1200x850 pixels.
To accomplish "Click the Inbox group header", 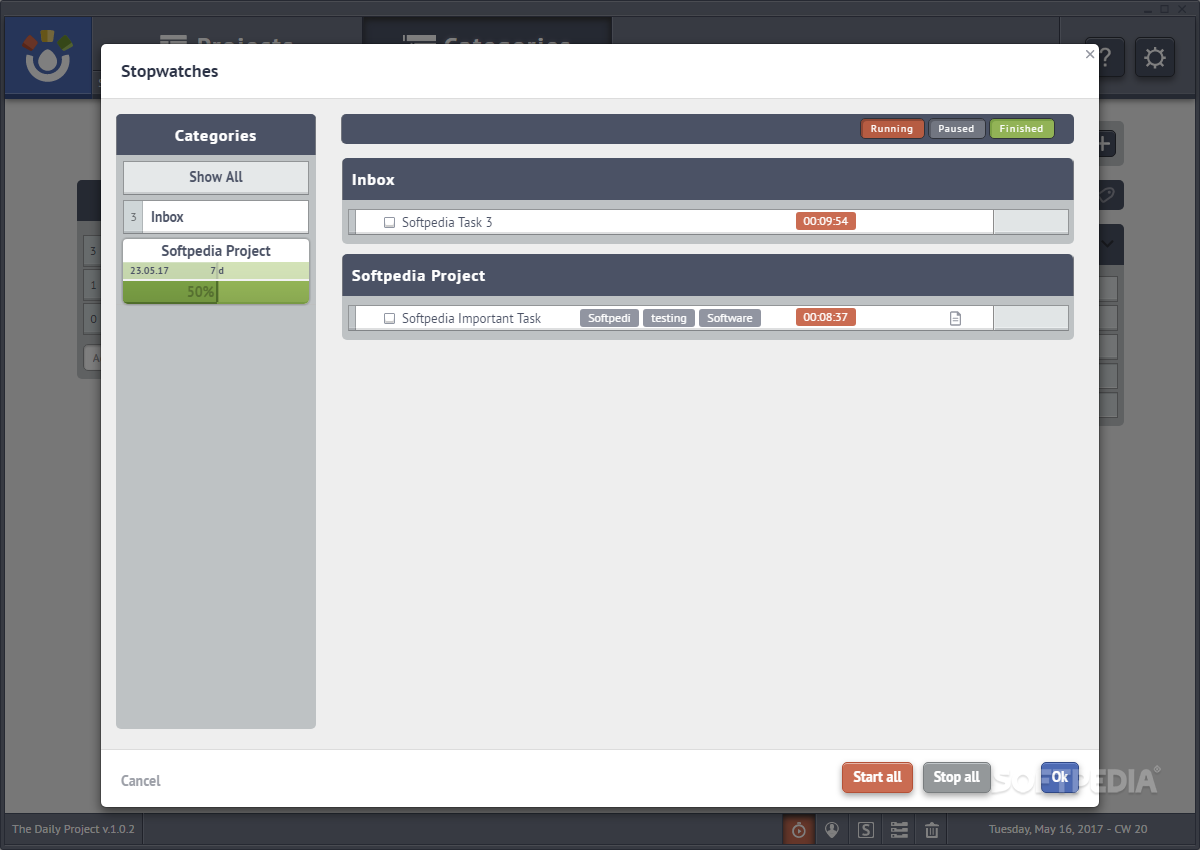I will [708, 180].
